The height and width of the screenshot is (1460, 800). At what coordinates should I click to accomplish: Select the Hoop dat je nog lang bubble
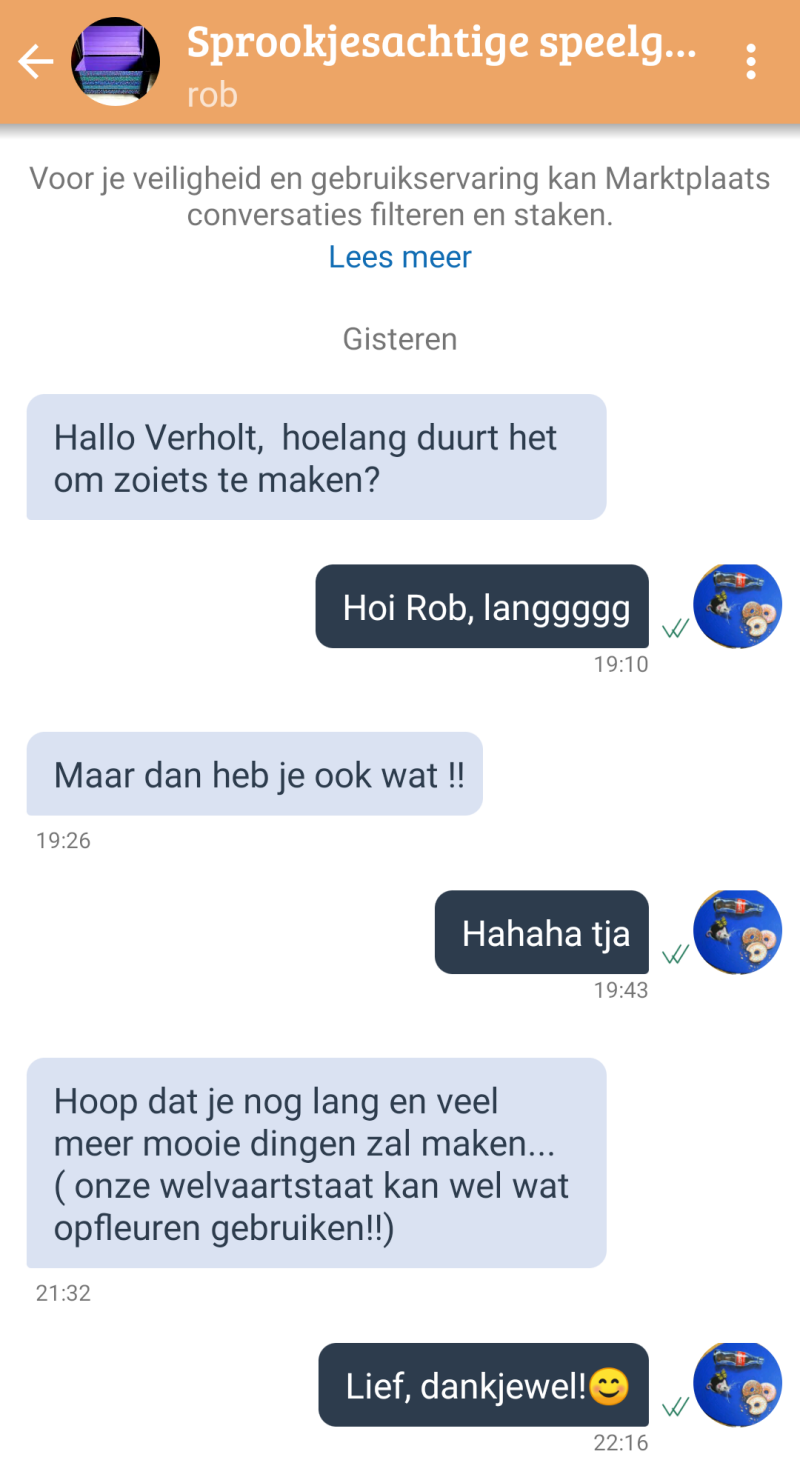(x=316, y=1163)
